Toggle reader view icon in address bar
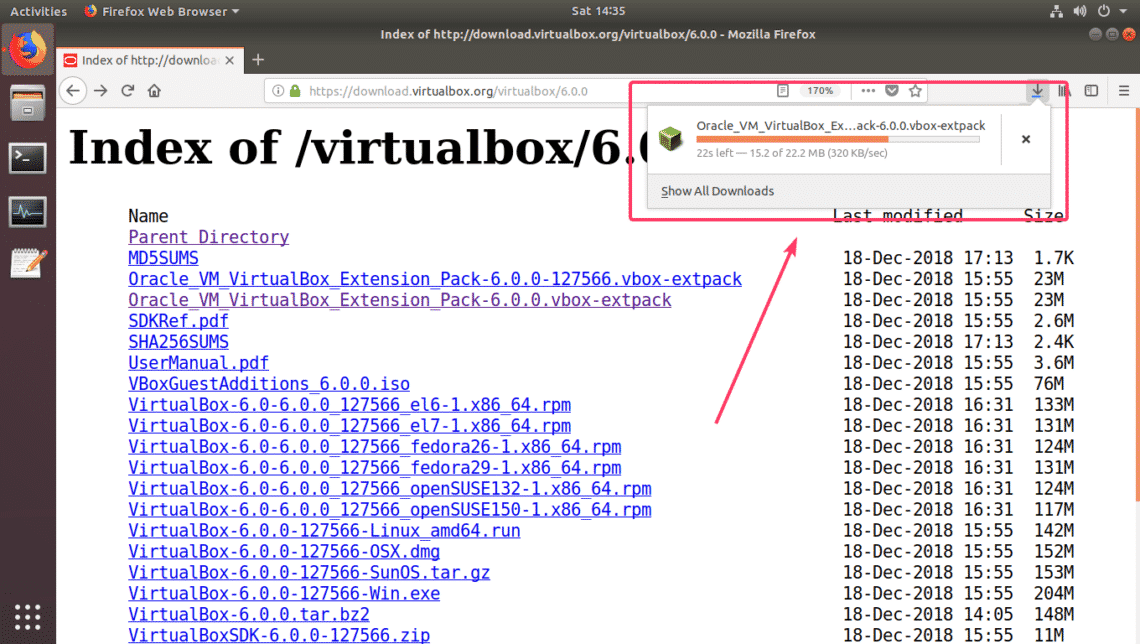 tap(783, 91)
